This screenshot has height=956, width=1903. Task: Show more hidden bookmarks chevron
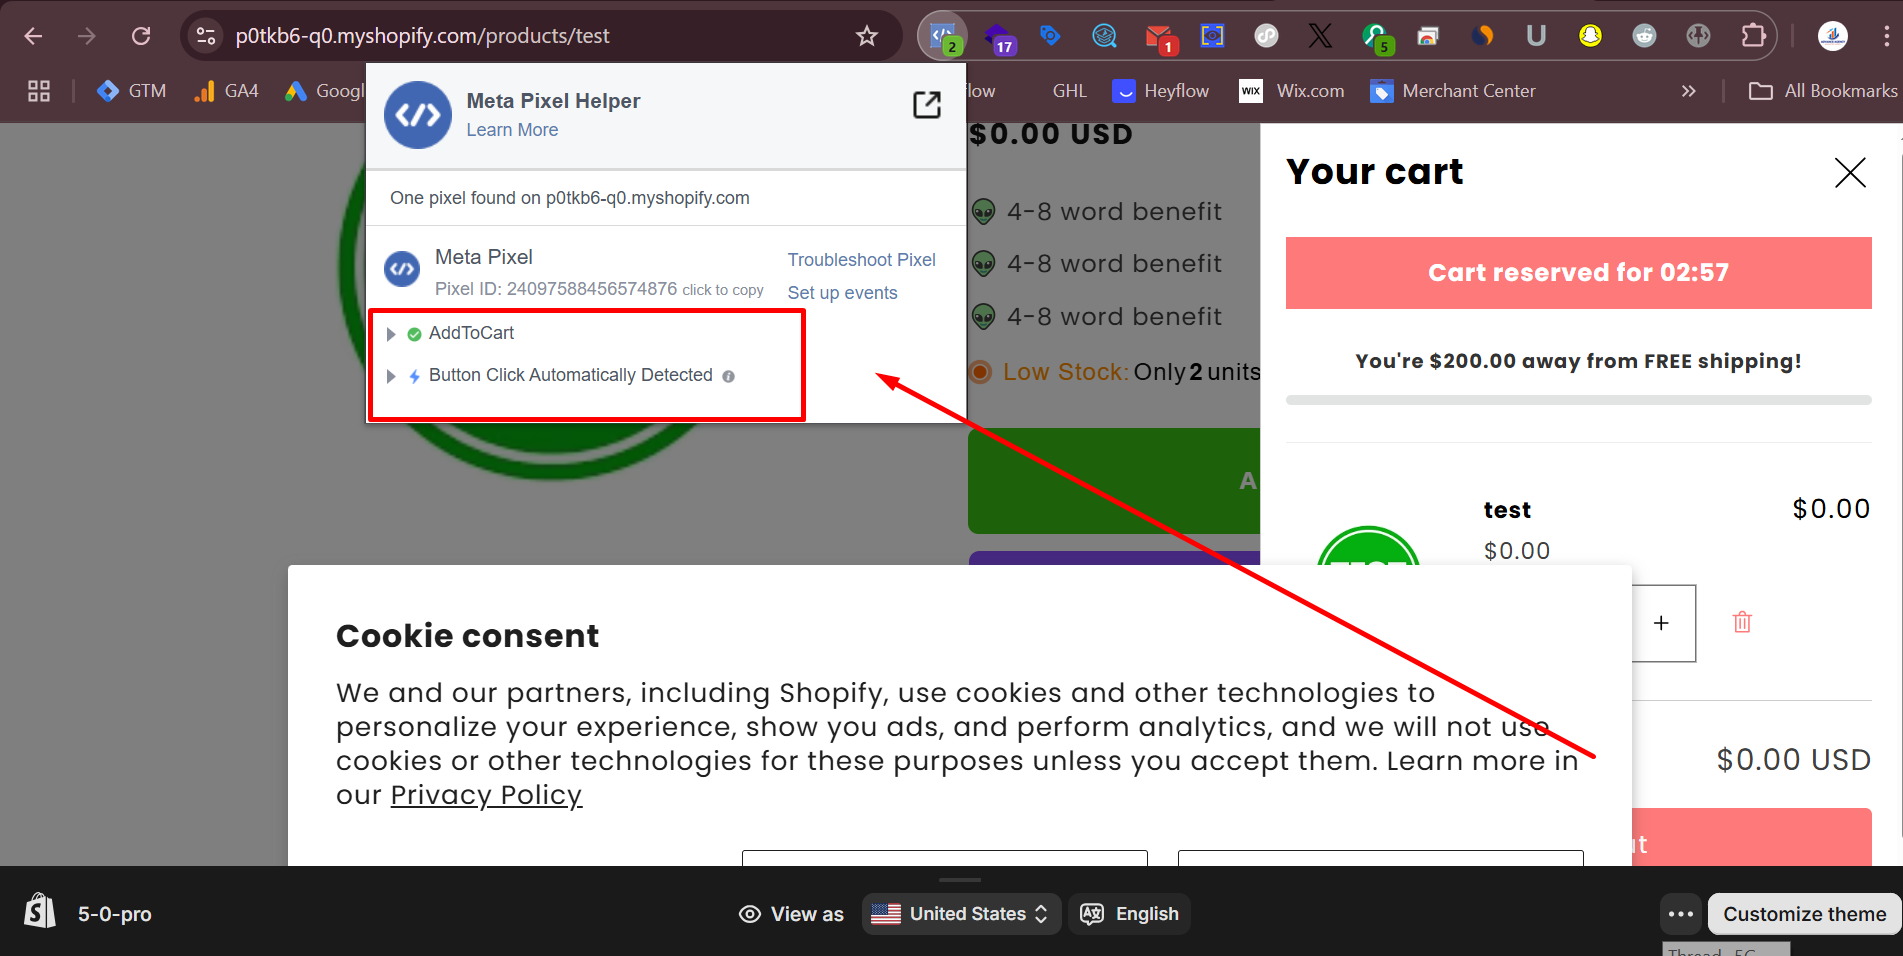click(1688, 91)
